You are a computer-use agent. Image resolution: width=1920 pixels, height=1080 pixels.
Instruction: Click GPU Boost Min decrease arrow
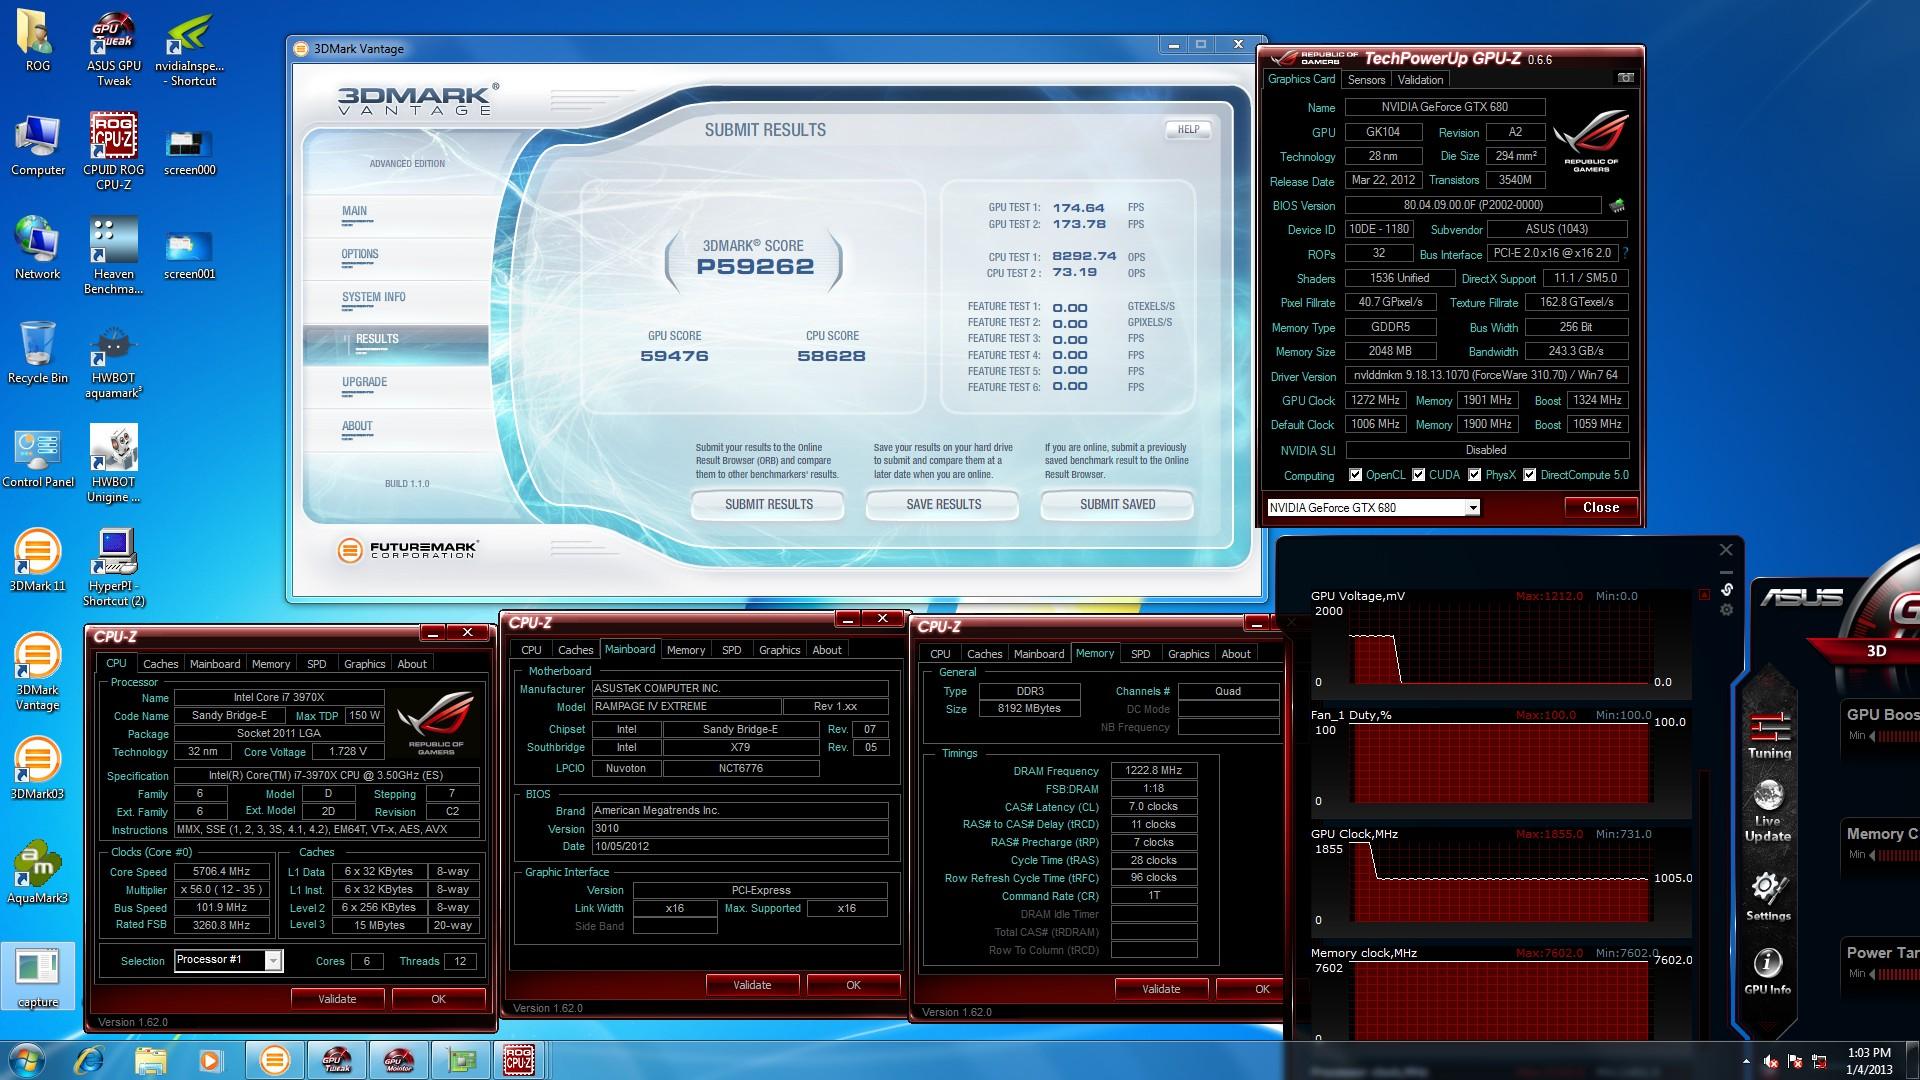point(1873,736)
